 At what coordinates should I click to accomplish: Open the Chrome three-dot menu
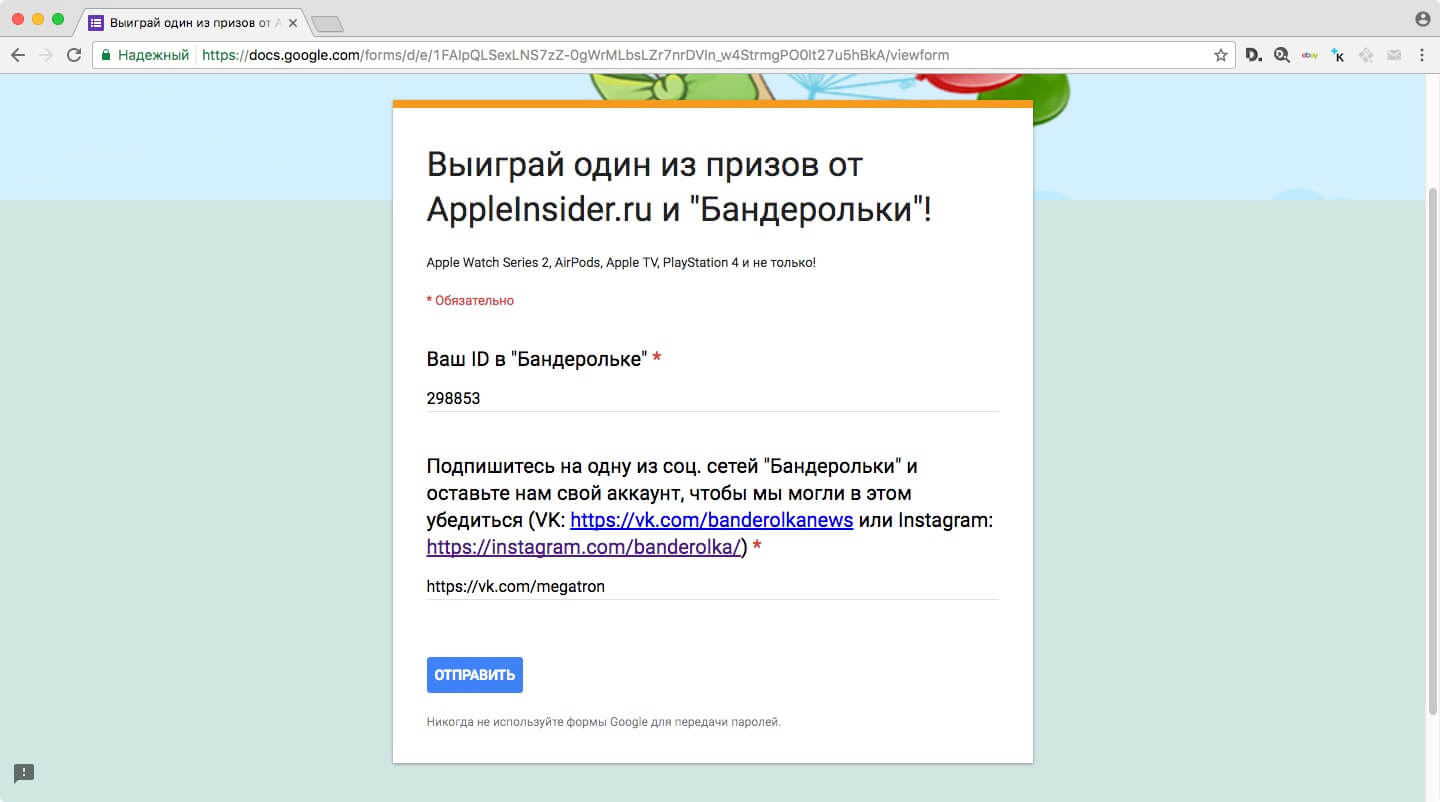click(x=1422, y=56)
